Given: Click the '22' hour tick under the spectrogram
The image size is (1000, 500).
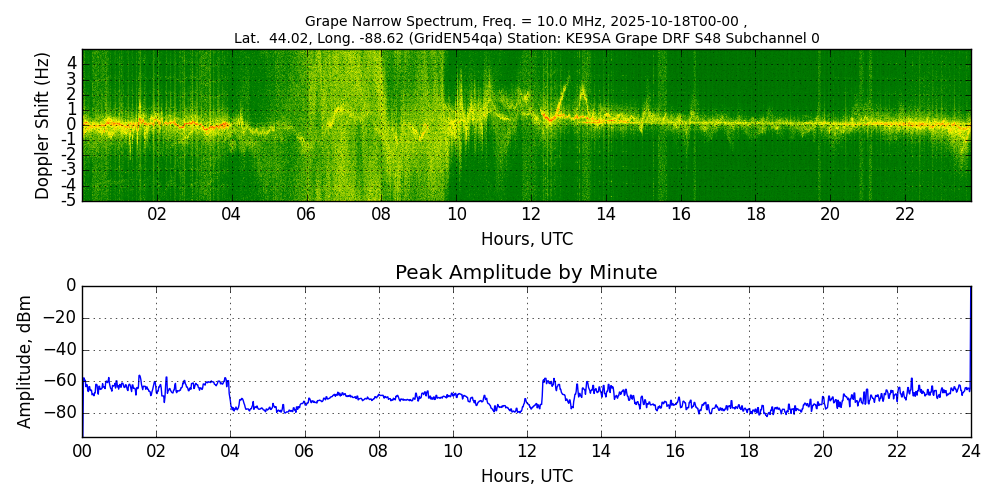Looking at the screenshot, I should (905, 214).
